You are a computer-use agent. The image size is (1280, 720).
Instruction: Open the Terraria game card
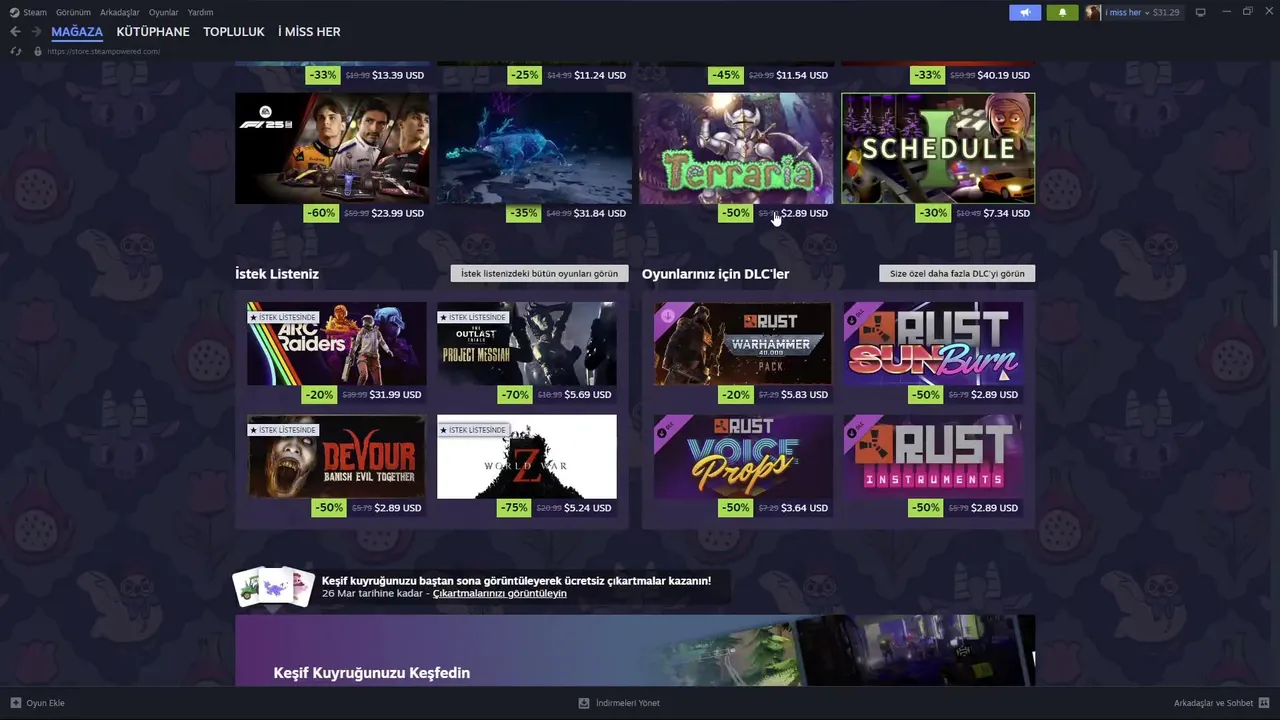point(736,148)
